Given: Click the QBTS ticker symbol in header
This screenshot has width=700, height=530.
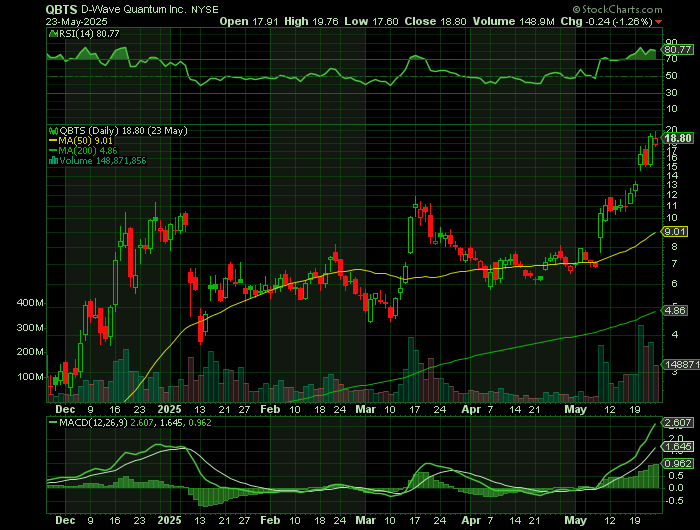Looking at the screenshot, I should click(61, 9).
